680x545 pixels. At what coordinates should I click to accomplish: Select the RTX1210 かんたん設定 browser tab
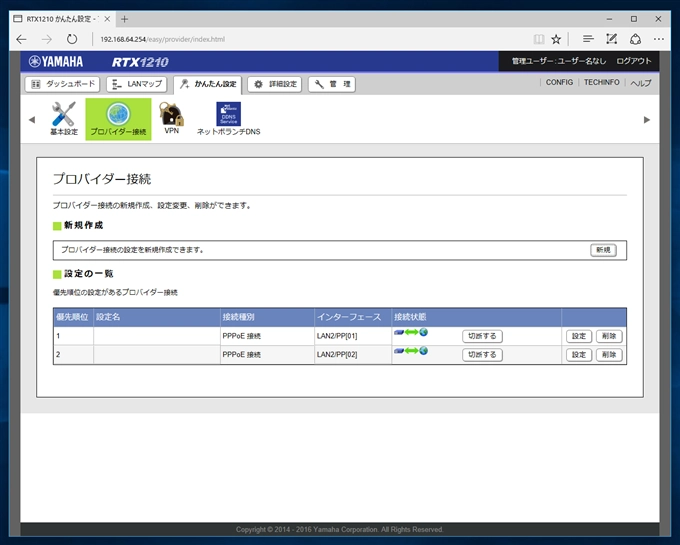pyautogui.click(x=63, y=19)
